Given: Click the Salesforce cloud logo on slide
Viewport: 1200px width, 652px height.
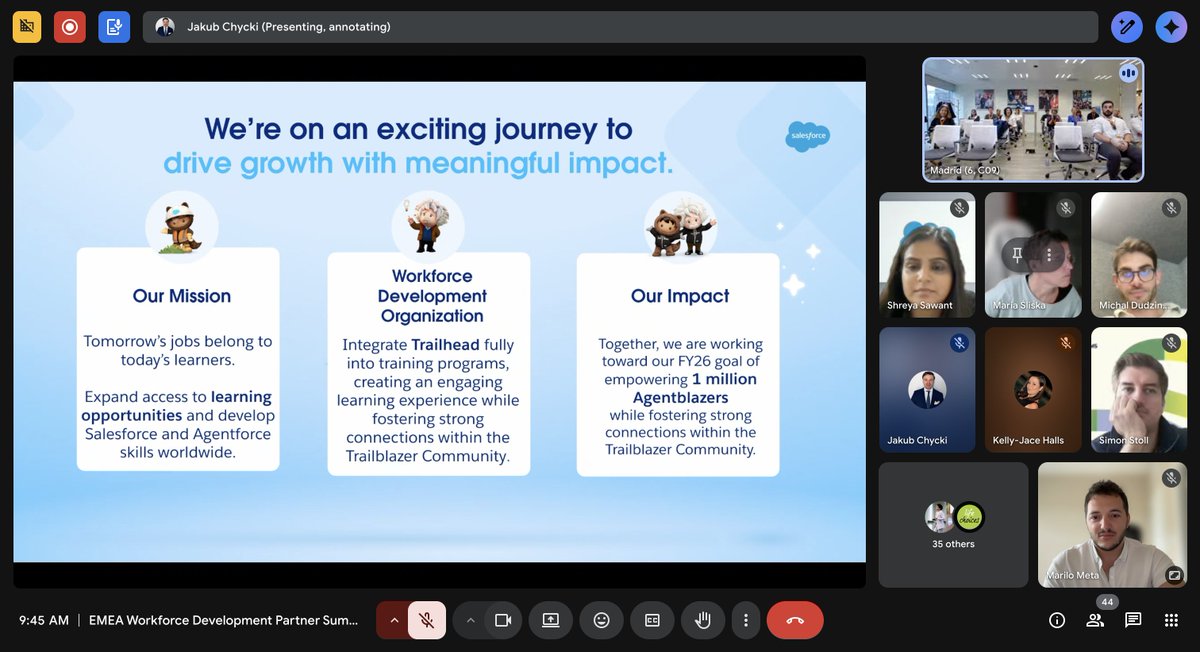Looking at the screenshot, I should 807,135.
